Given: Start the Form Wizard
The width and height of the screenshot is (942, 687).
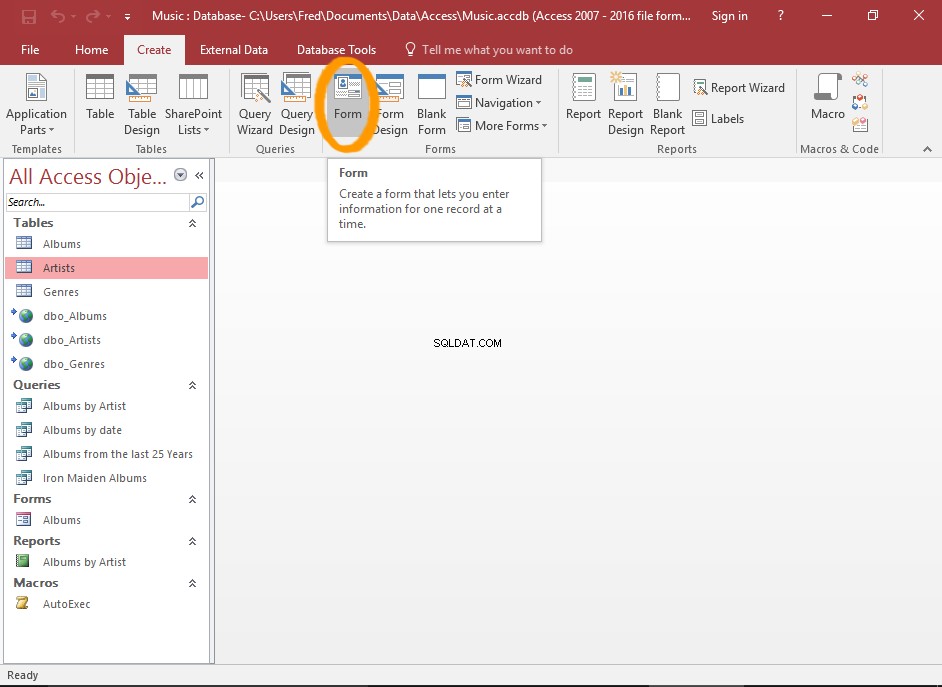Looking at the screenshot, I should 499,79.
